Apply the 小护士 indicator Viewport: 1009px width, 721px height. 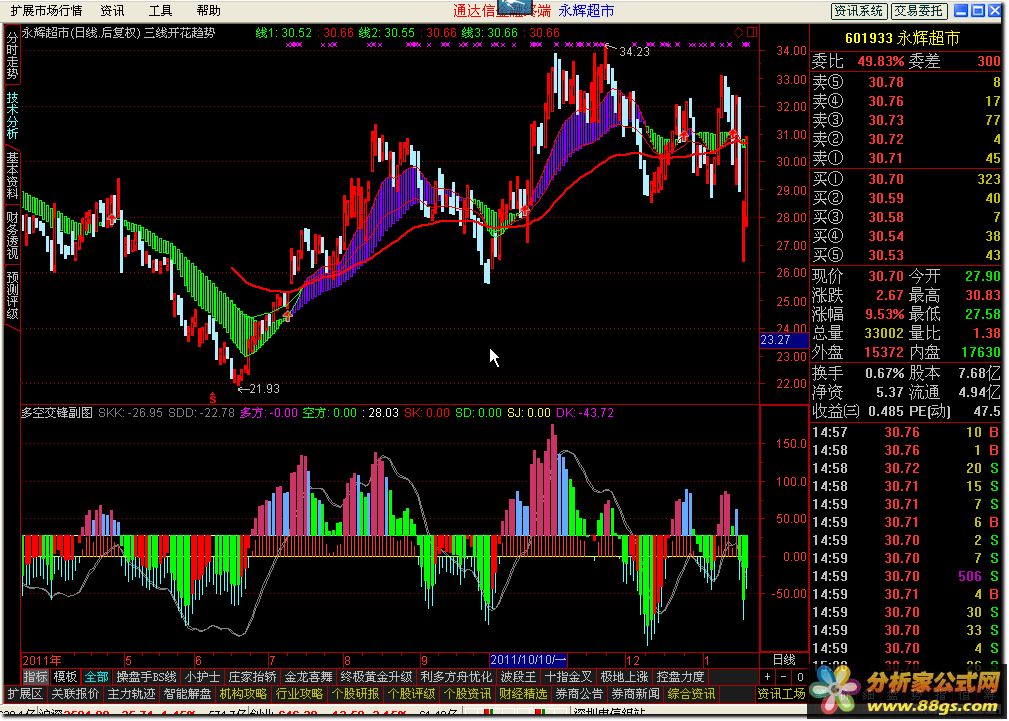pos(202,677)
